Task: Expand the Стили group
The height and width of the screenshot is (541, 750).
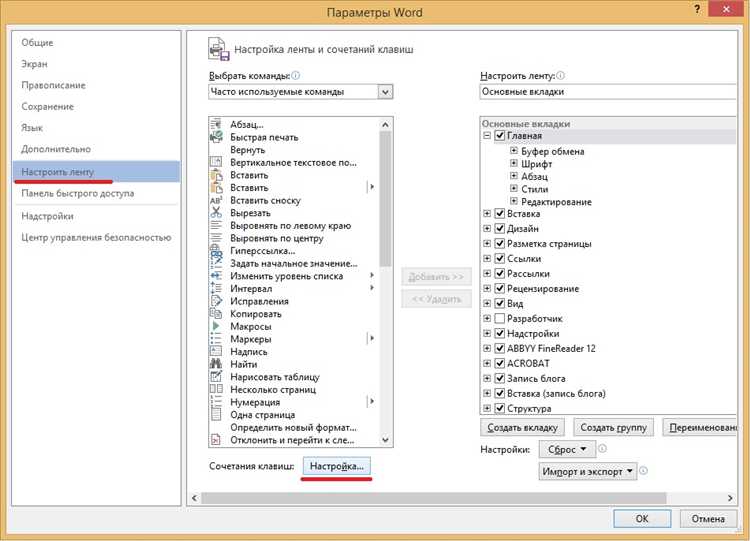Action: click(514, 188)
